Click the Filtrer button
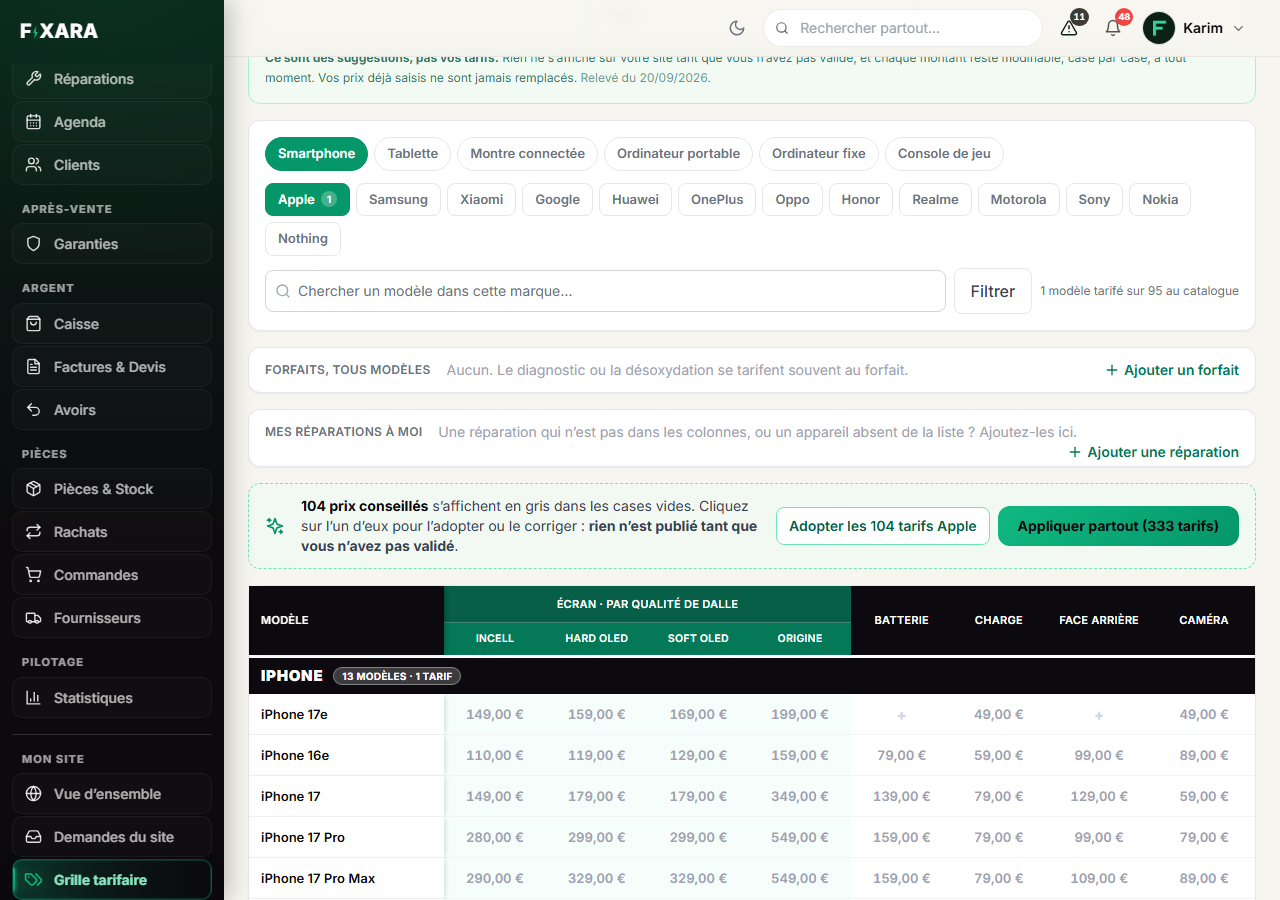The height and width of the screenshot is (900, 1280). coord(992,291)
